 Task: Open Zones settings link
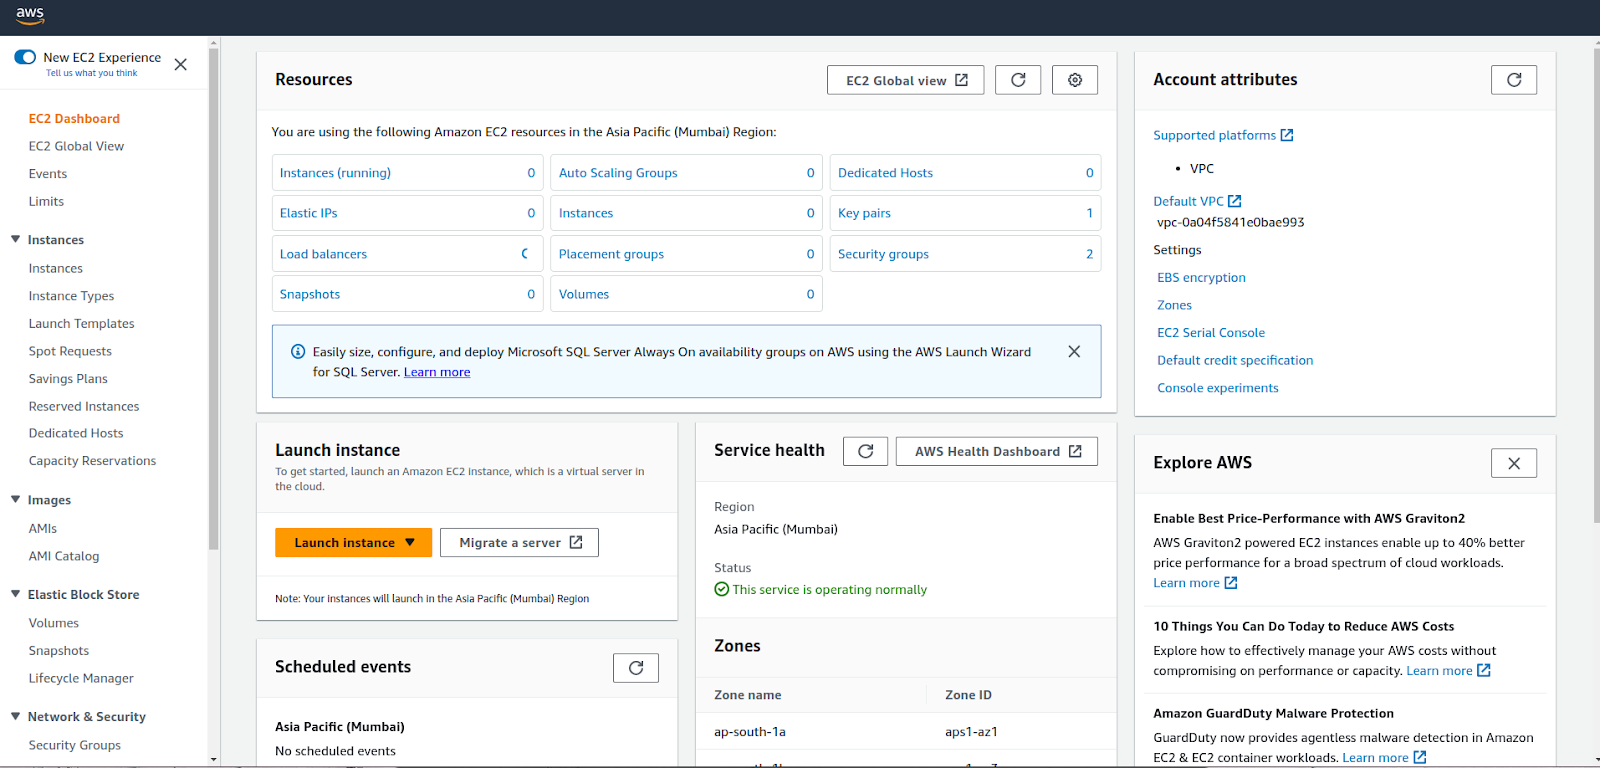pyautogui.click(x=1174, y=305)
